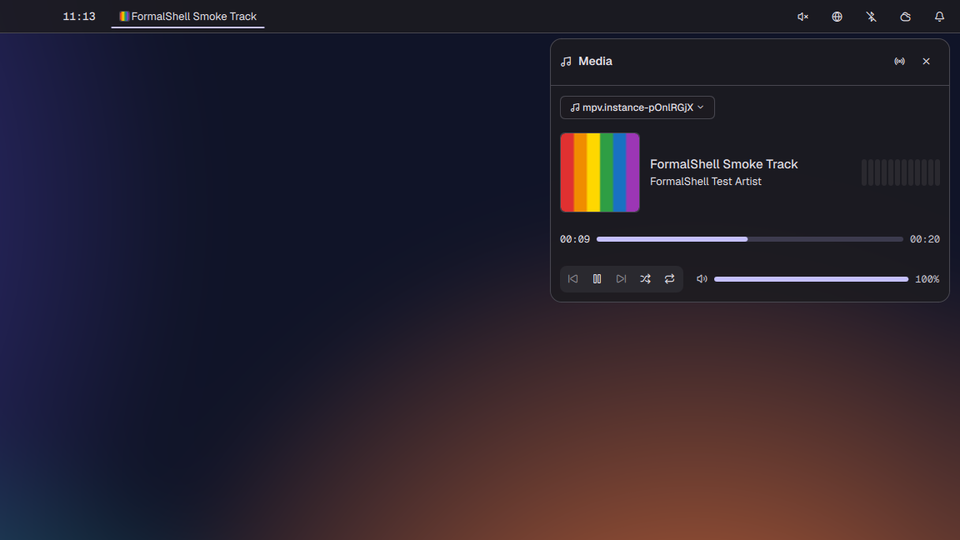Click the audio visualizer bars
This screenshot has width=960, height=540.
pos(901,173)
